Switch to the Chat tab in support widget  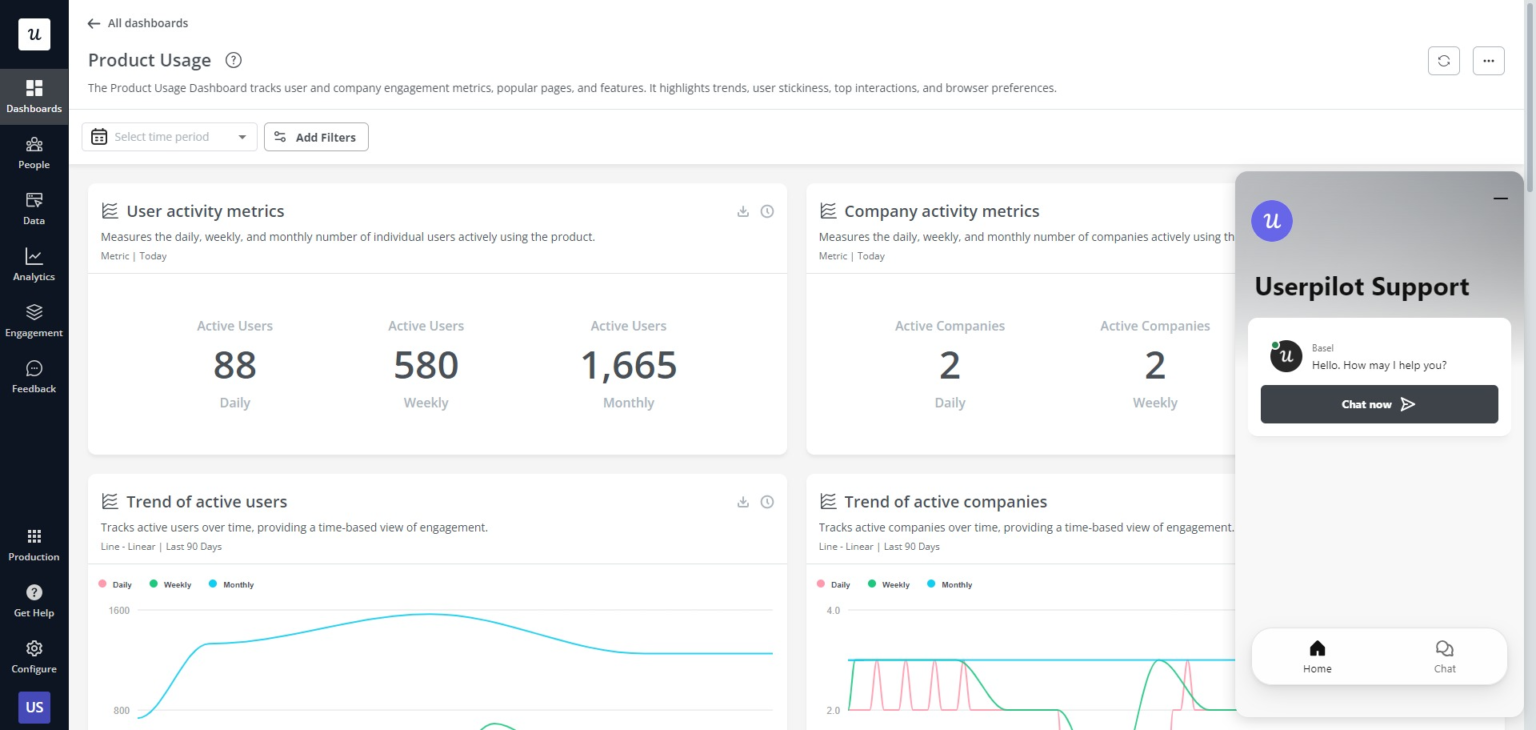click(1444, 656)
